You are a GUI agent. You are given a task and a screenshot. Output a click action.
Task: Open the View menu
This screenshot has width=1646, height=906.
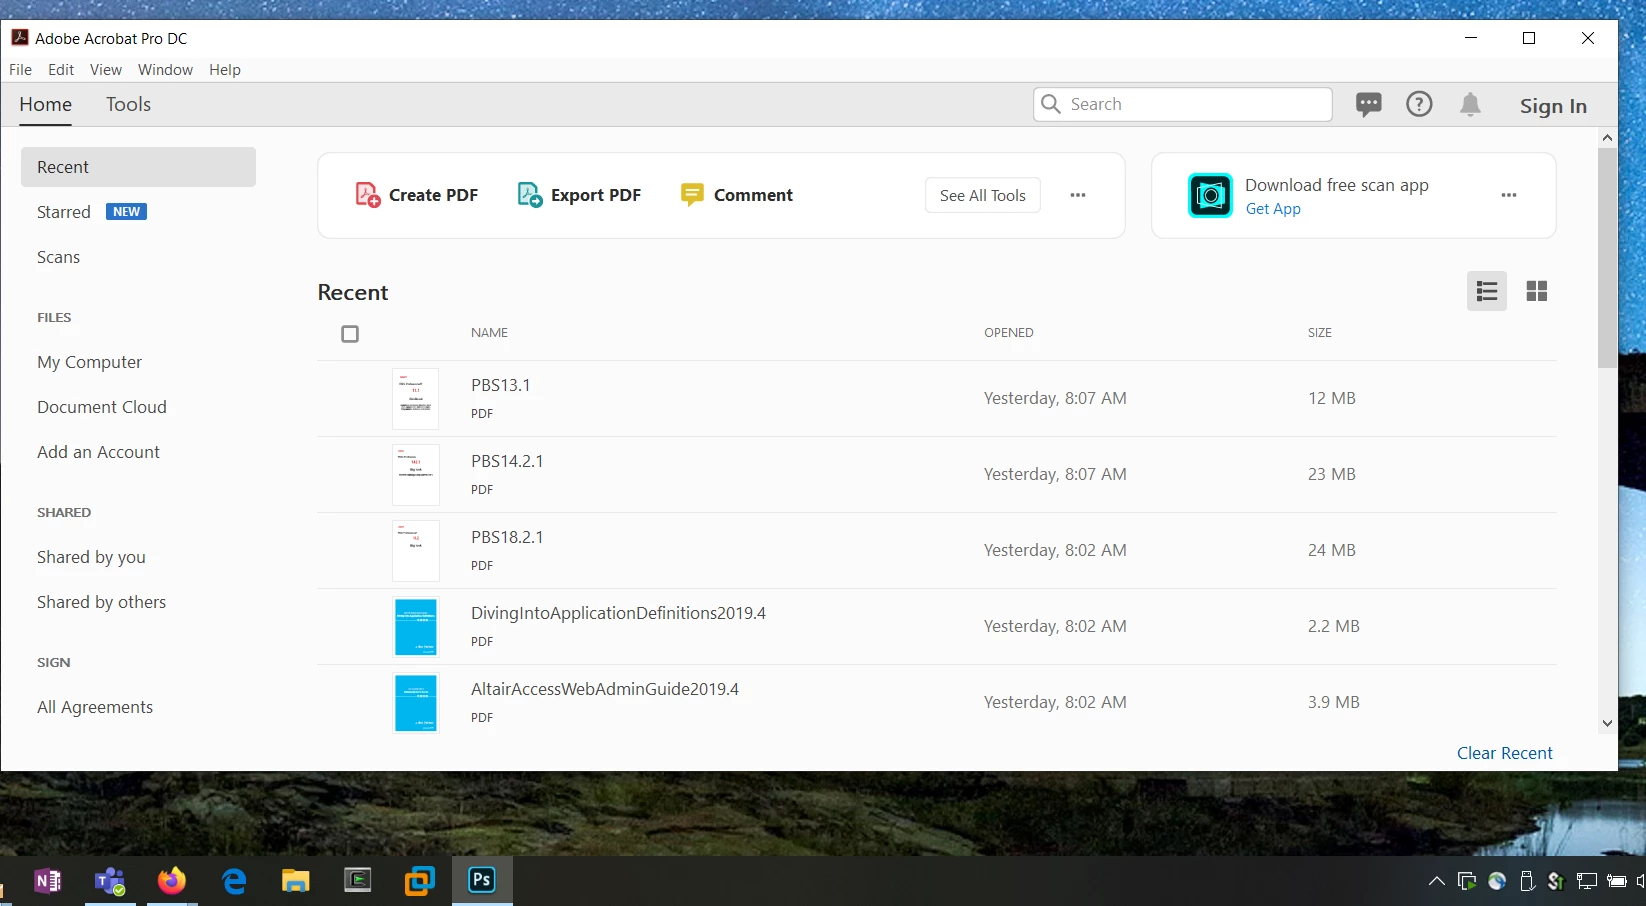tap(106, 70)
